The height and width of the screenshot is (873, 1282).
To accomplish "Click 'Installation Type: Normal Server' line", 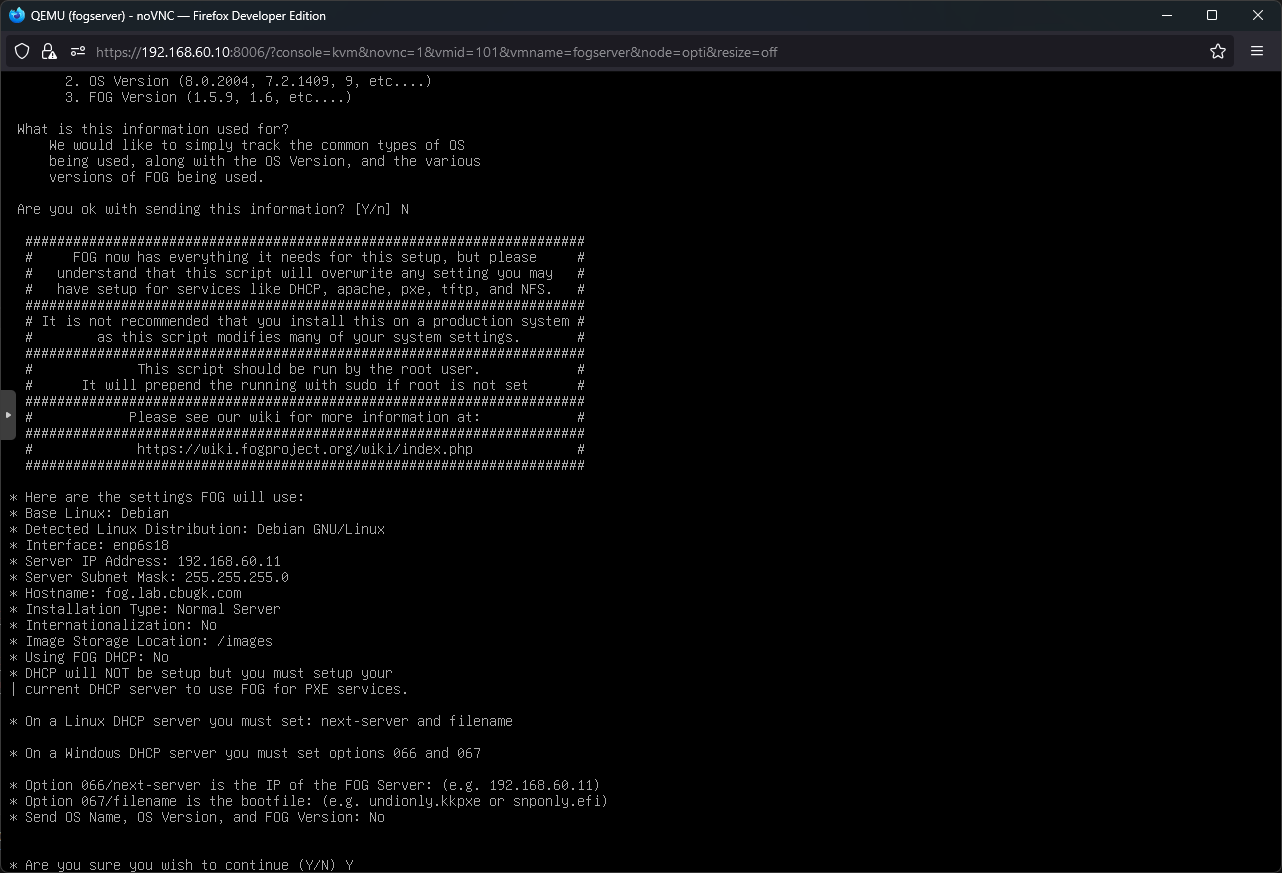I will click(x=145, y=609).
